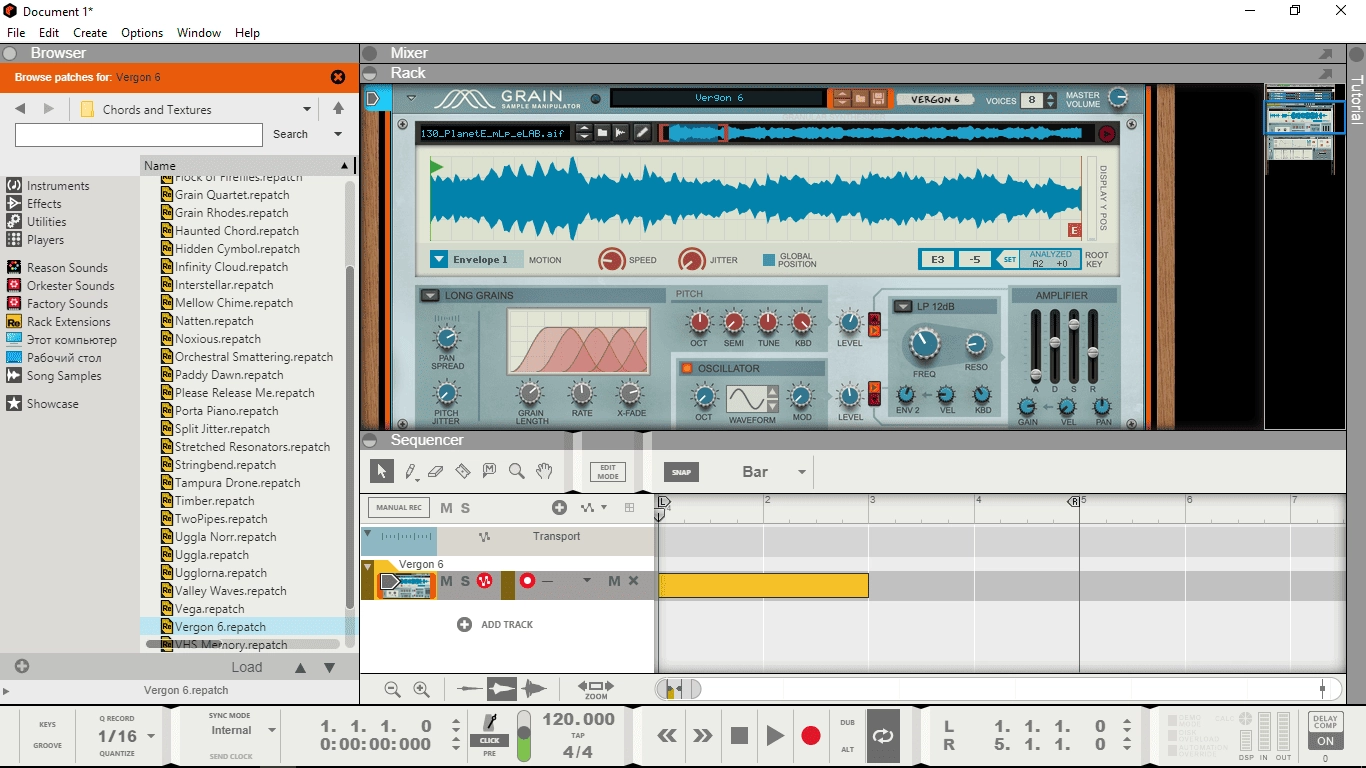Open the Options menu
The image size is (1366, 768).
[x=142, y=33]
